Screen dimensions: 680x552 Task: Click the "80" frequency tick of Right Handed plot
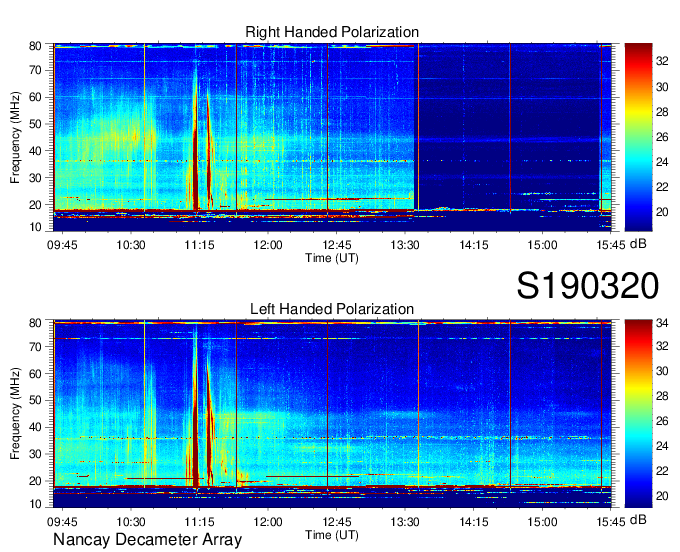pos(35,46)
